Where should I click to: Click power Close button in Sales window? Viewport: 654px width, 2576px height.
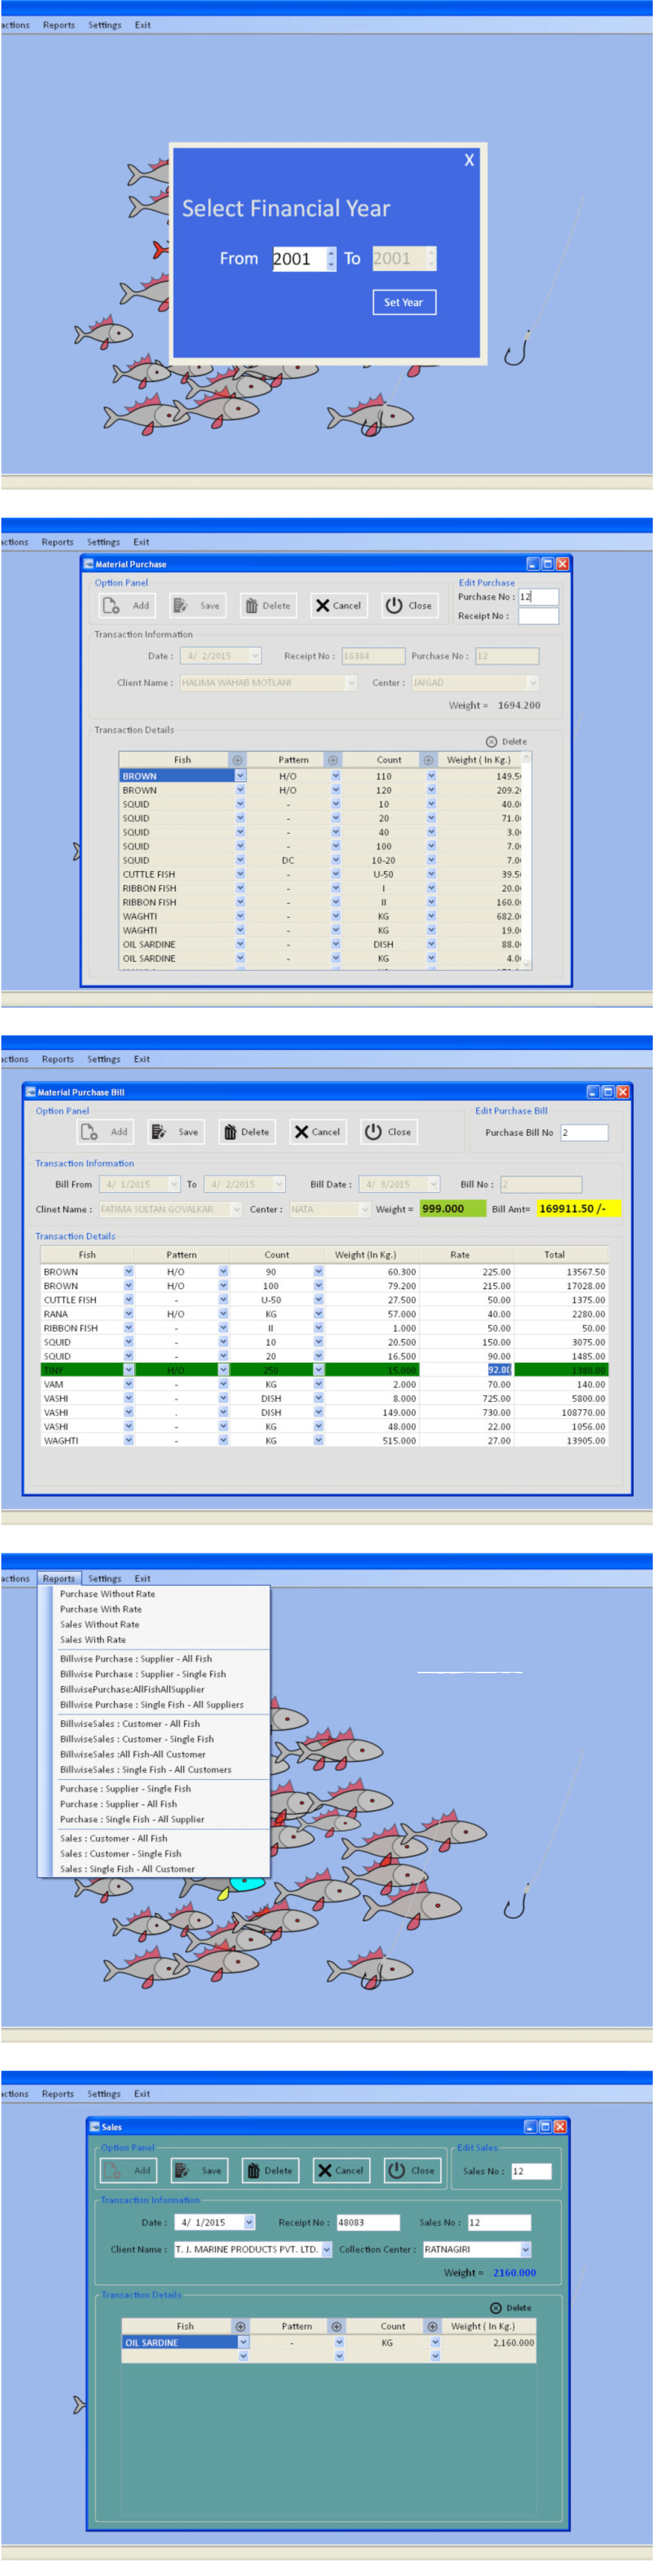coord(412,2171)
